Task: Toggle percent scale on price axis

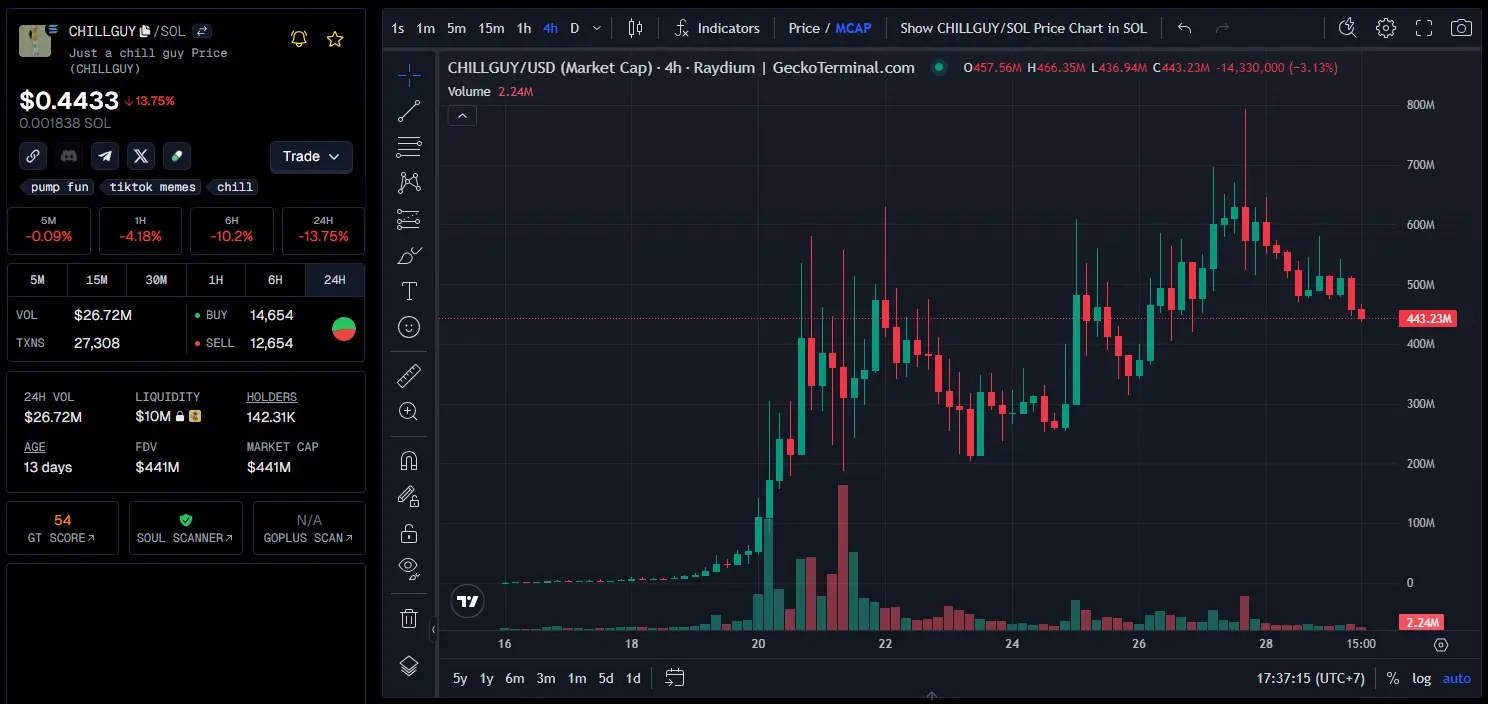Action: click(1393, 678)
